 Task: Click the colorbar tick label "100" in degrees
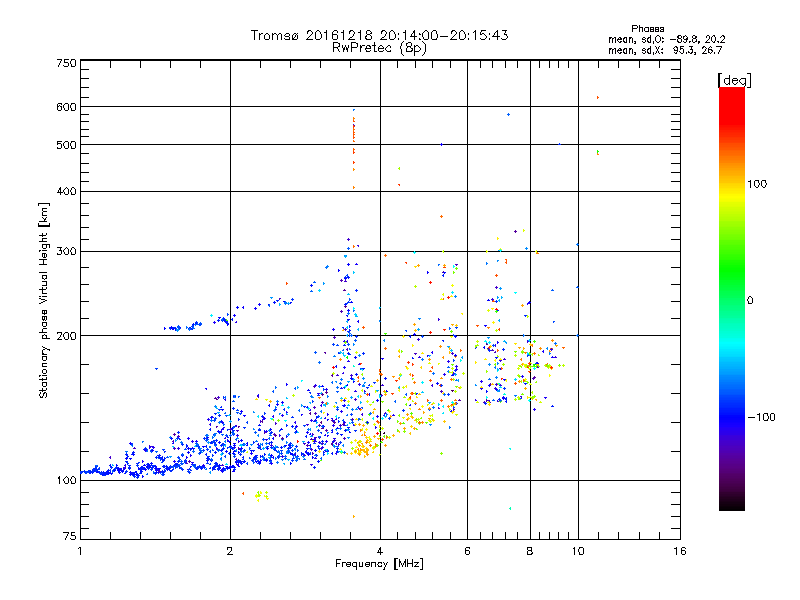(757, 184)
